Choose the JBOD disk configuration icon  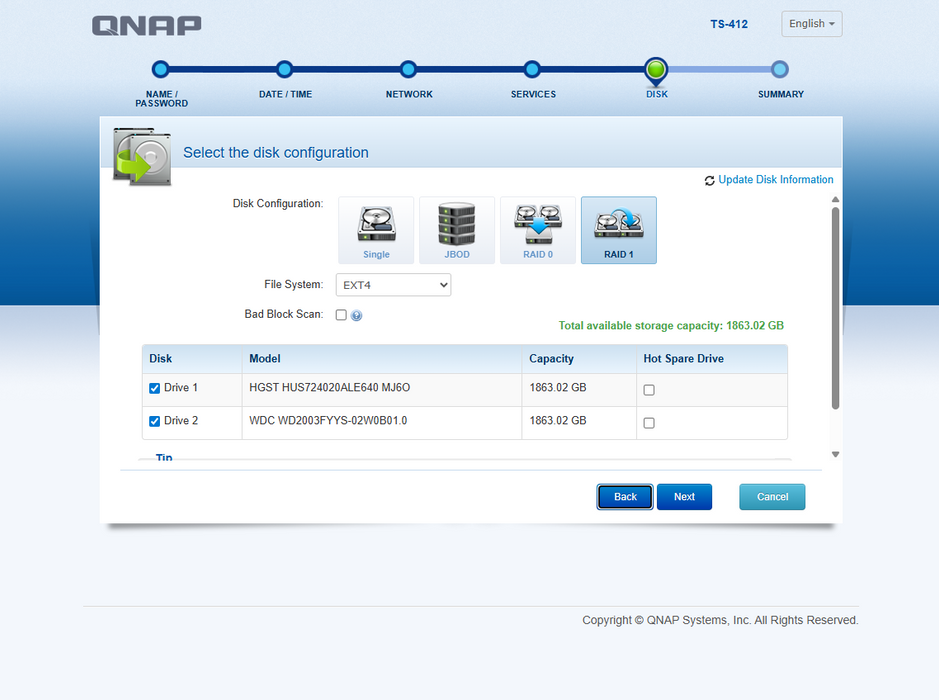457,230
